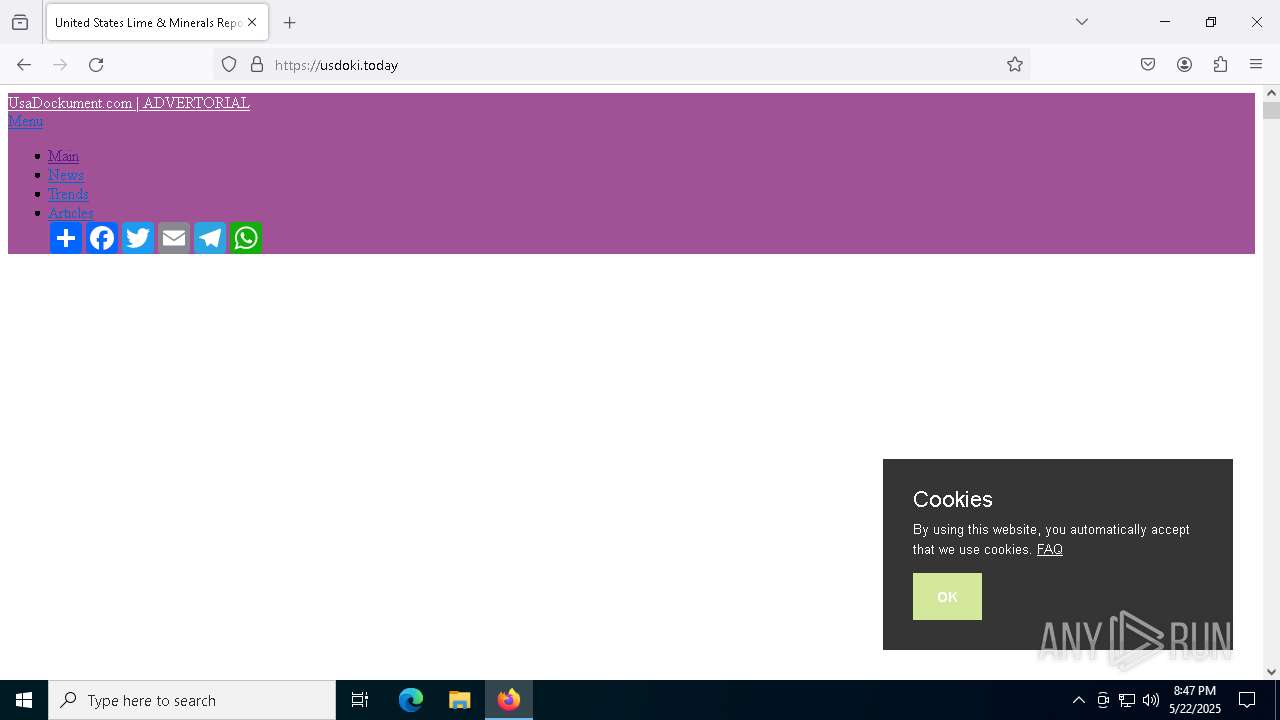Viewport: 1280px width, 720px height.
Task: Open the Trends link
Action: pos(68,194)
